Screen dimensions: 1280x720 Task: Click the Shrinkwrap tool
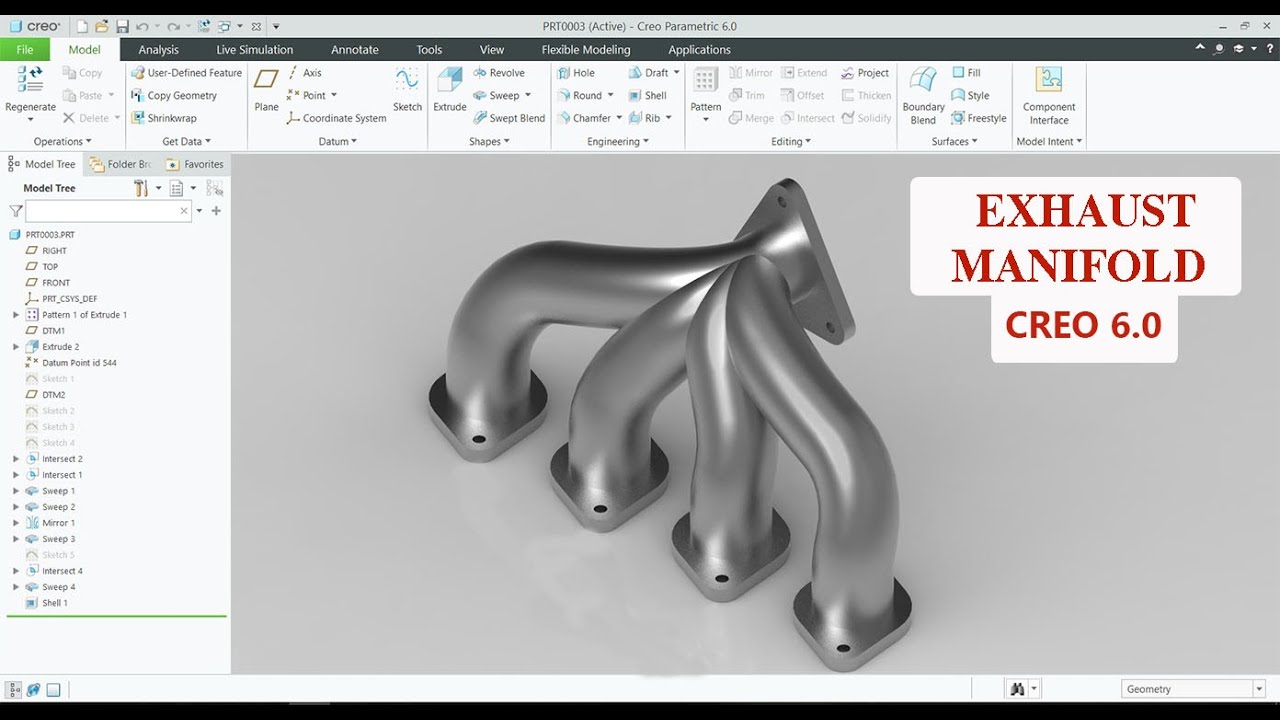164,118
